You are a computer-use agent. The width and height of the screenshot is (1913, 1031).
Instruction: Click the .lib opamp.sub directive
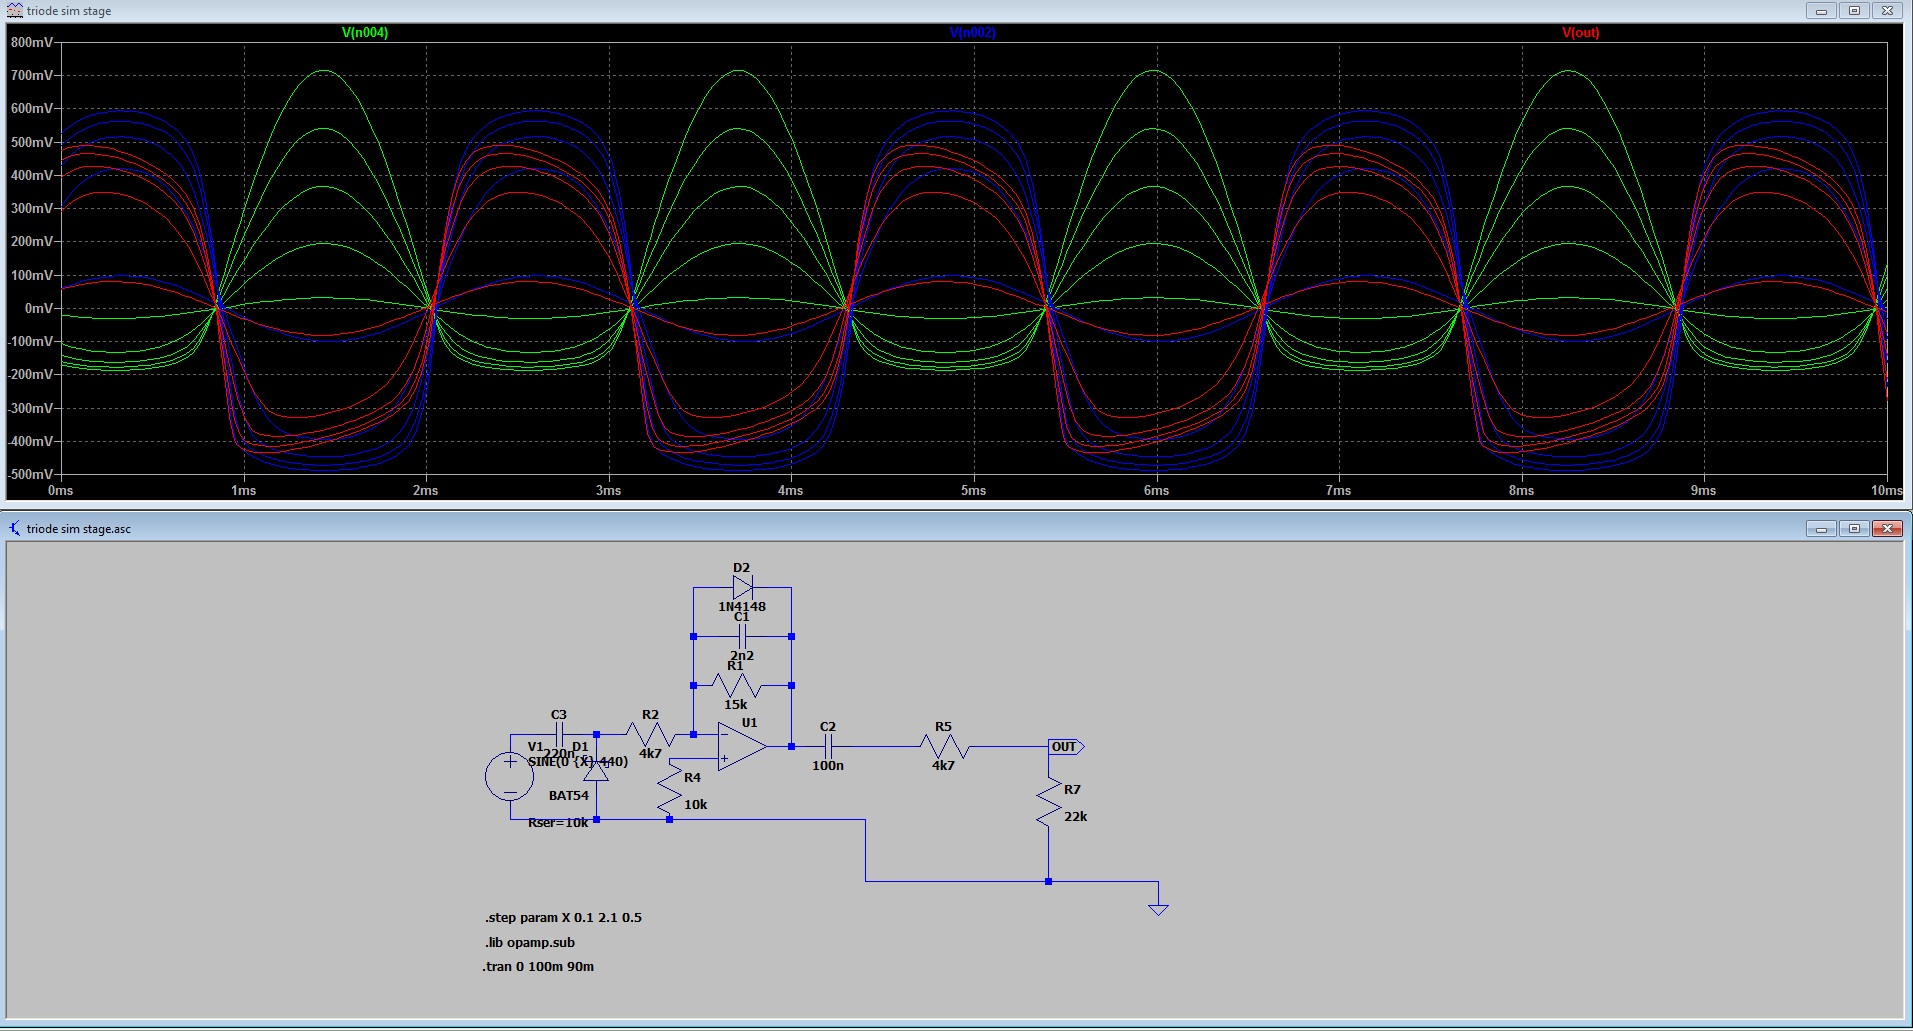click(x=530, y=942)
